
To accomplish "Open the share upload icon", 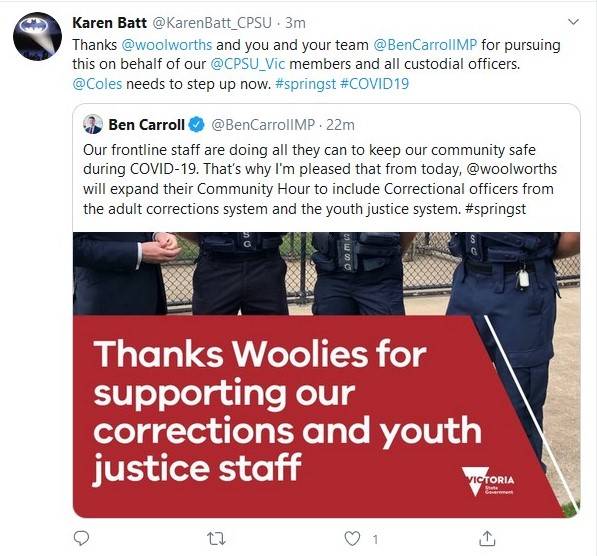I will coord(487,538).
